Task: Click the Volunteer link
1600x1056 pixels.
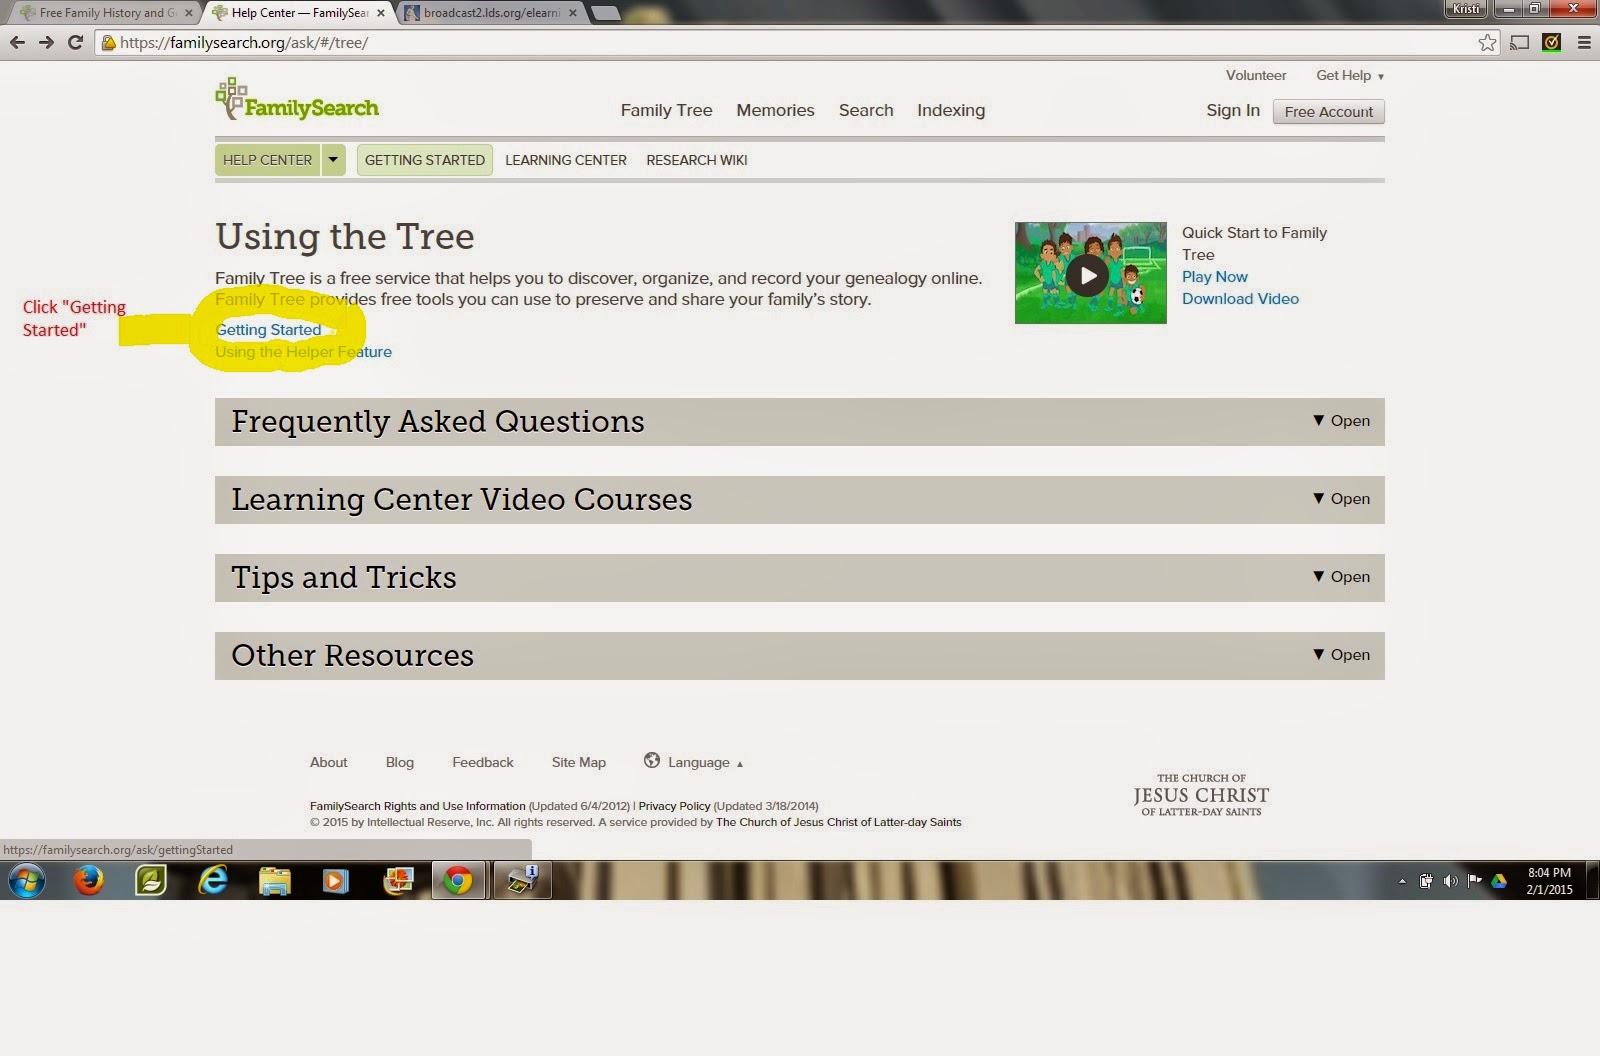Action: [1256, 76]
